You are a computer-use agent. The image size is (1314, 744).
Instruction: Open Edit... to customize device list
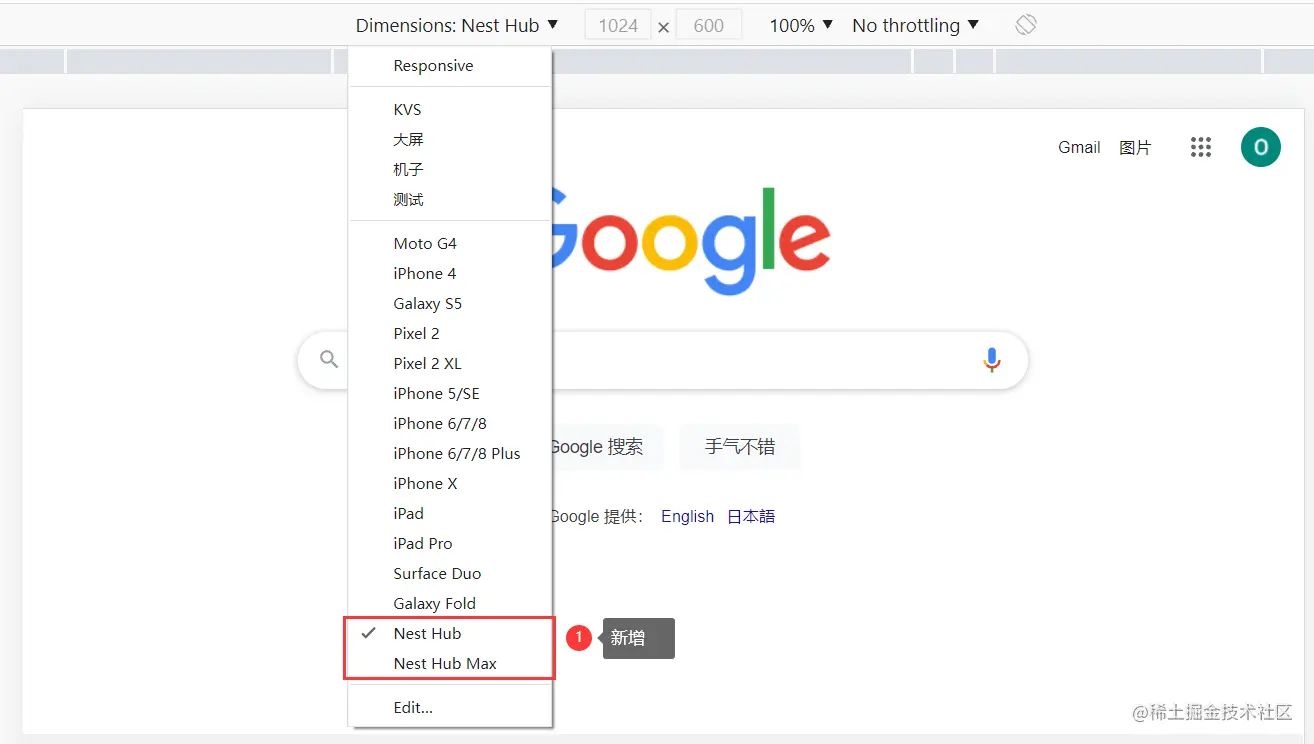pos(450,708)
